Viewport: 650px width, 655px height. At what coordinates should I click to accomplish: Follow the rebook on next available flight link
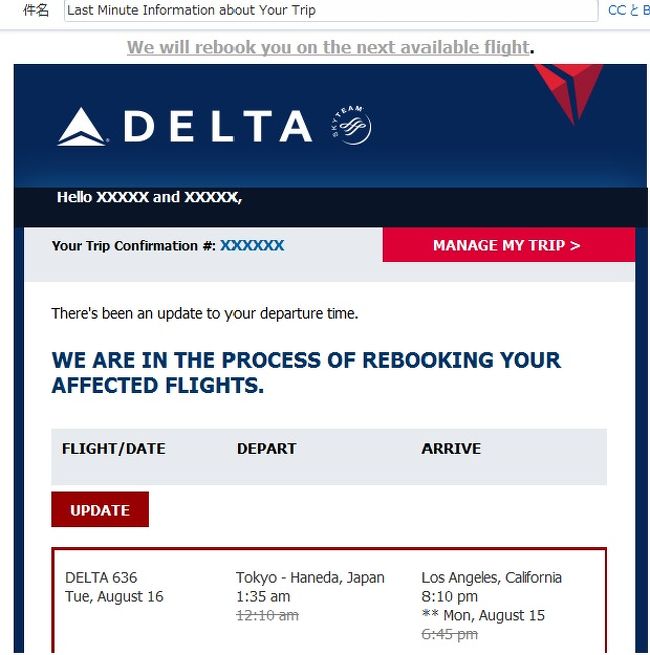click(x=328, y=47)
